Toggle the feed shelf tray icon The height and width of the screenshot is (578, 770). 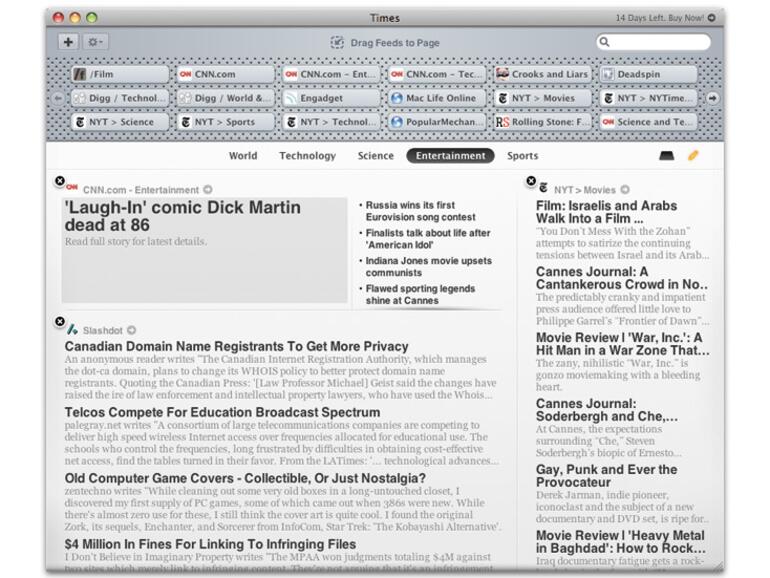click(x=667, y=156)
